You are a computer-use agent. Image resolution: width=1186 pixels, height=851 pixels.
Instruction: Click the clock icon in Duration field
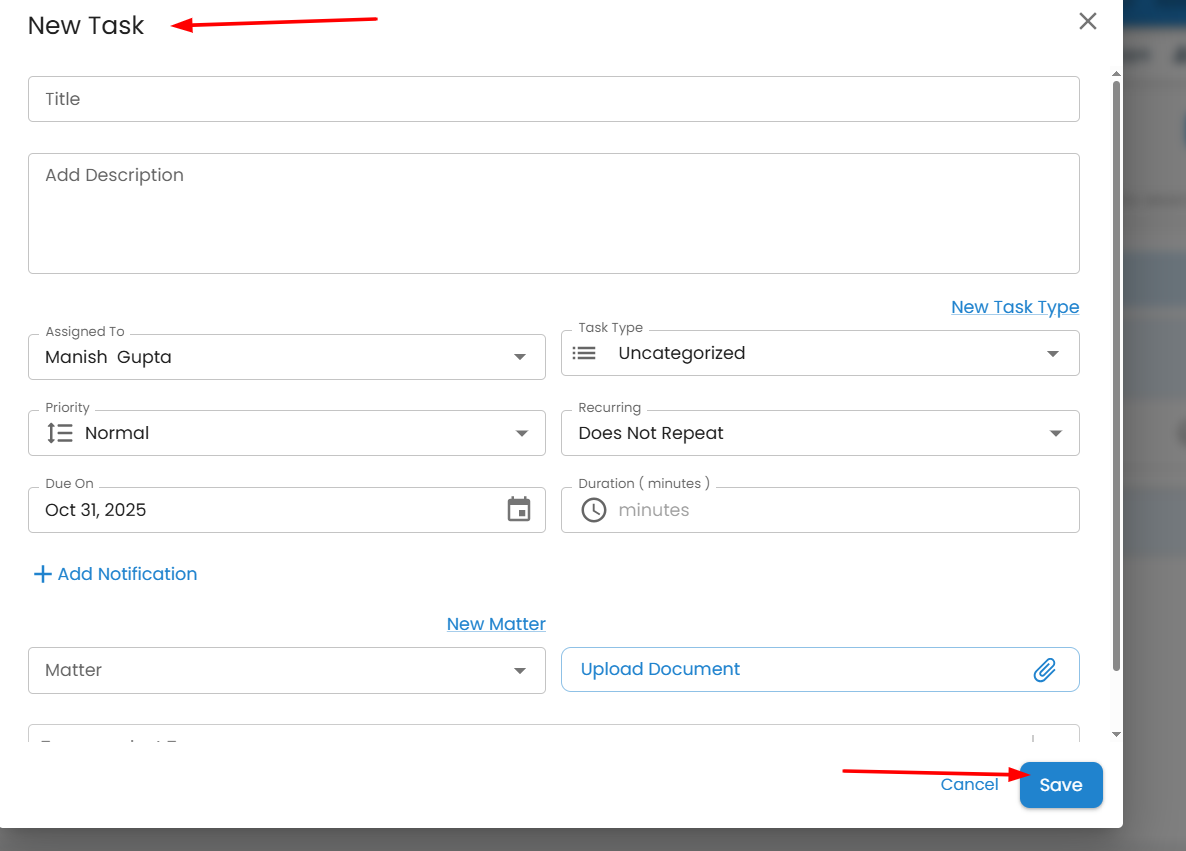click(x=594, y=510)
